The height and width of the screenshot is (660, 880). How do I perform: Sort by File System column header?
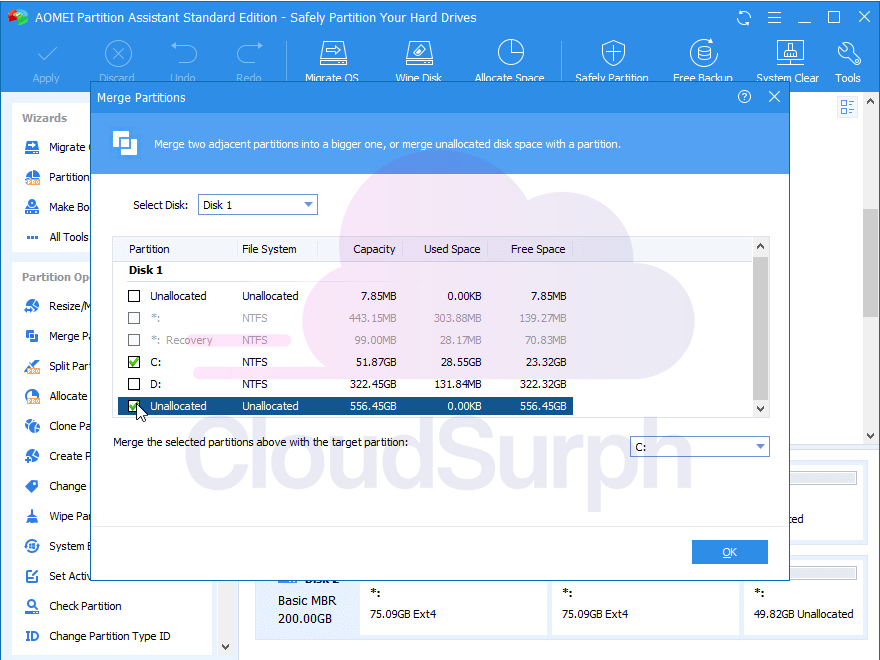(x=269, y=249)
